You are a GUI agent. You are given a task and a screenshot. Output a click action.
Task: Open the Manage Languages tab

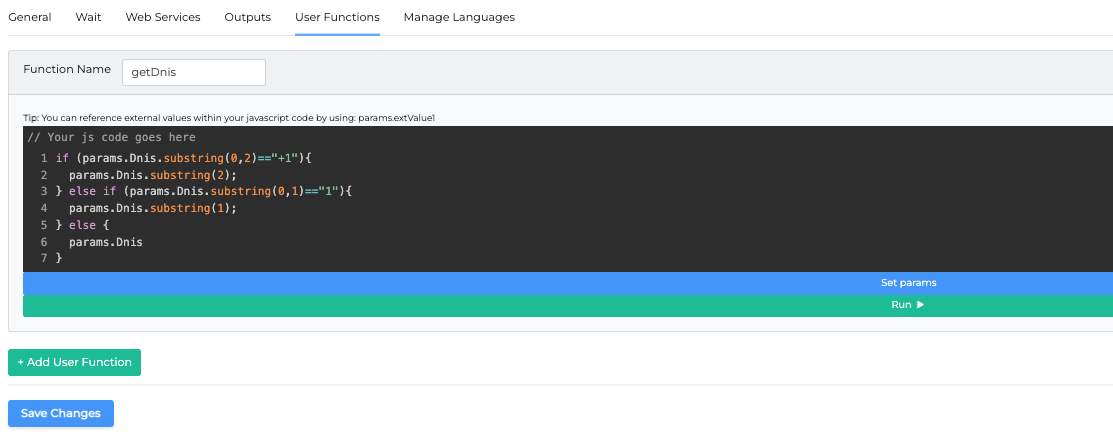pos(459,17)
